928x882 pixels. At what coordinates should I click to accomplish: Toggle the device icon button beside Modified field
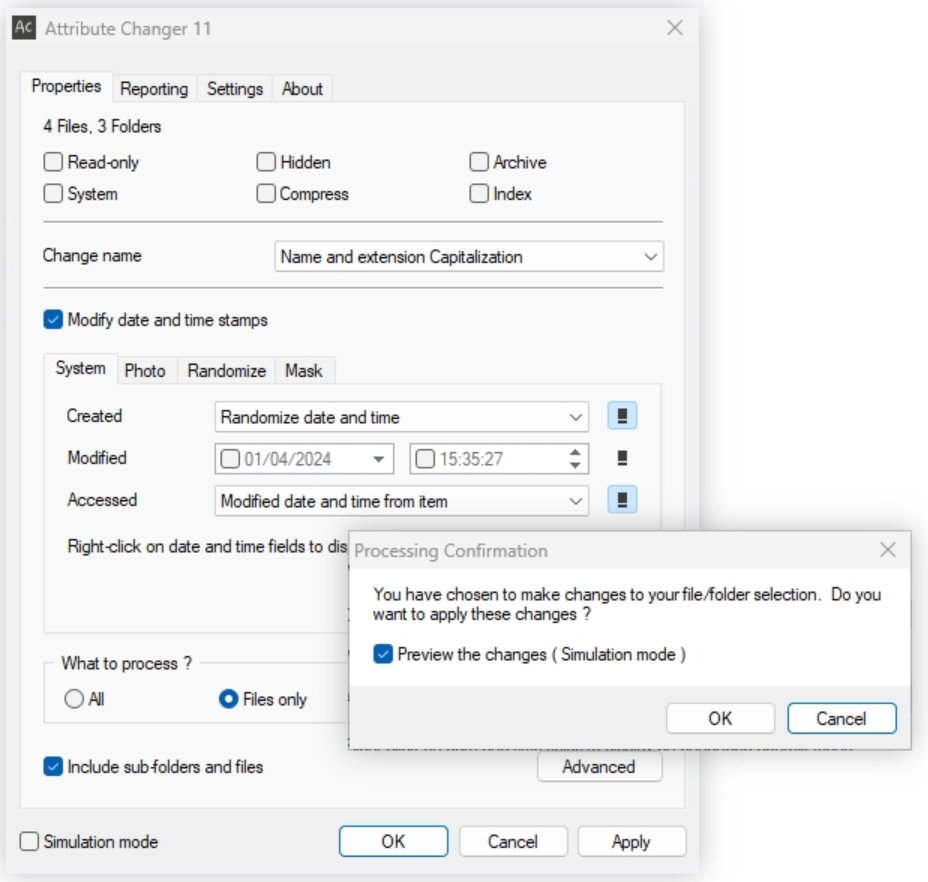pyautogui.click(x=622, y=458)
